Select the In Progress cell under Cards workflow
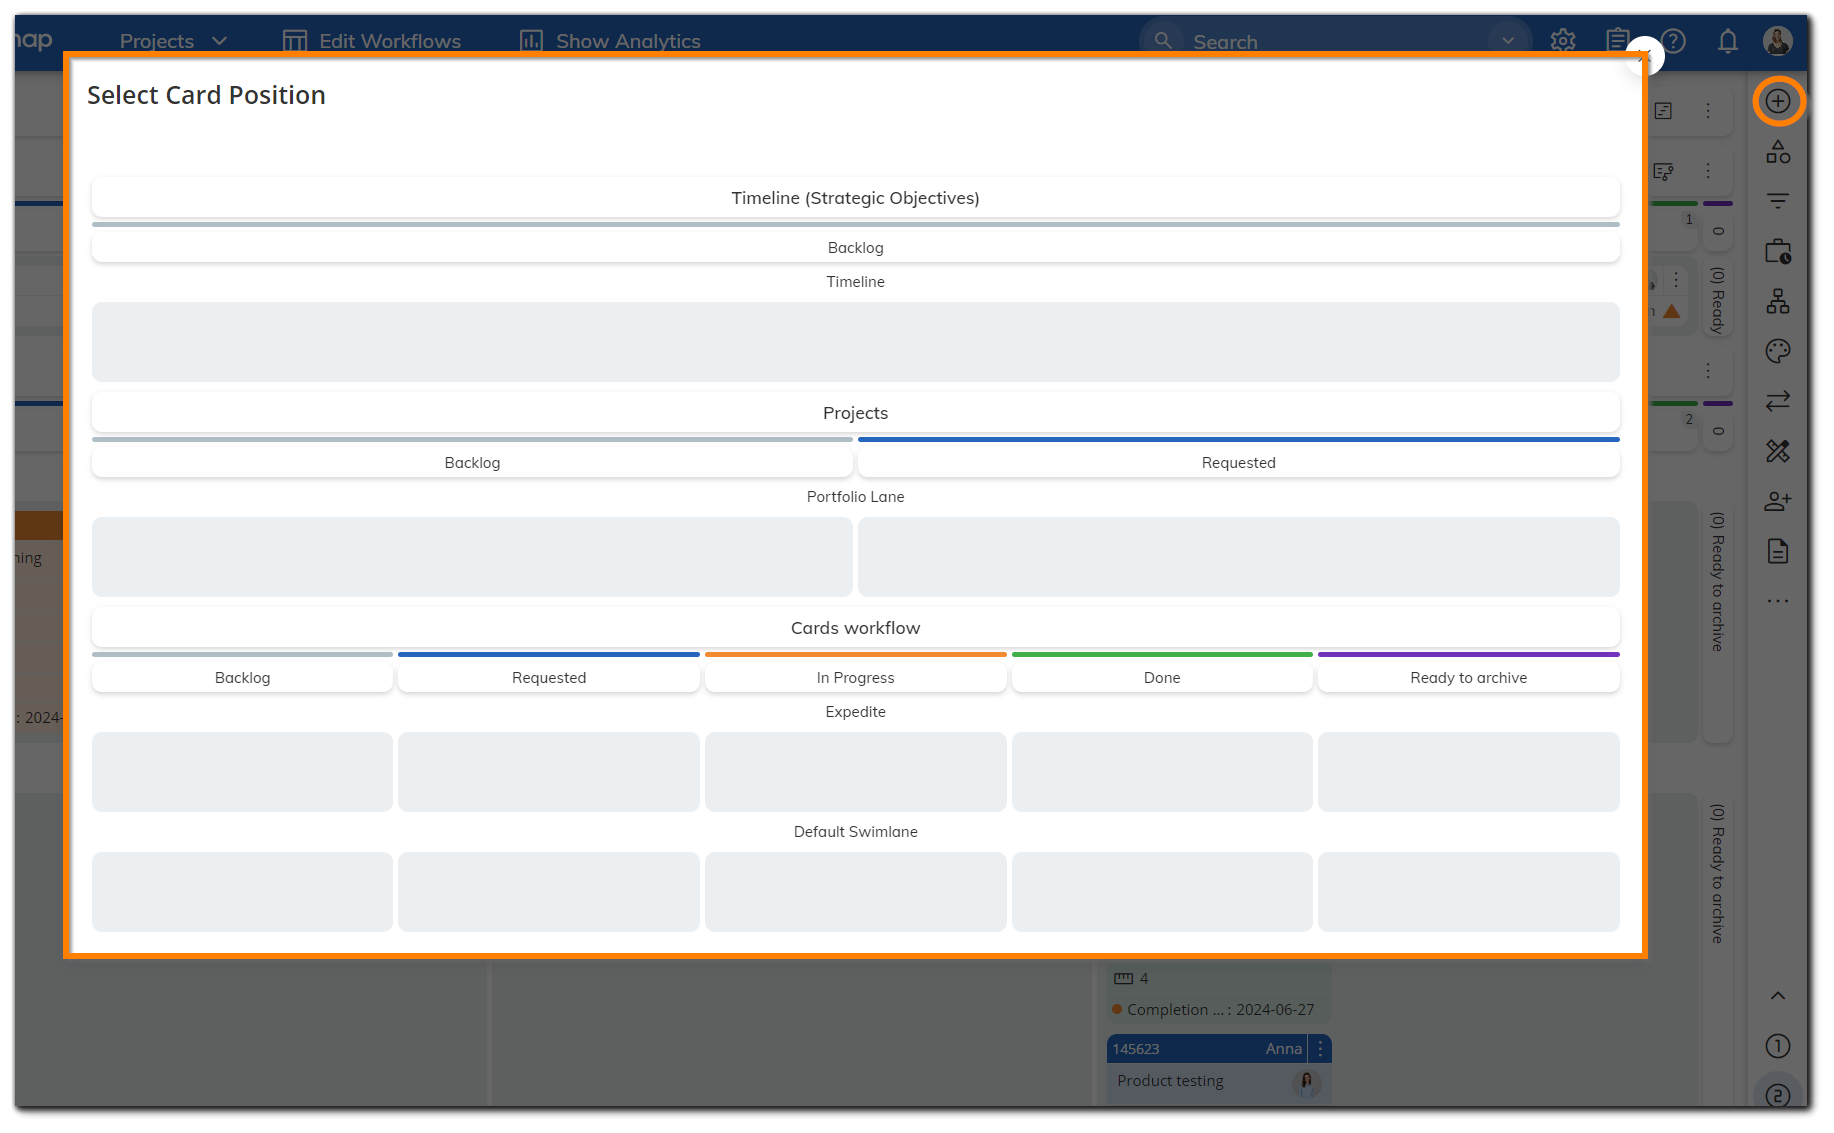The image size is (1834, 1133). [855, 677]
